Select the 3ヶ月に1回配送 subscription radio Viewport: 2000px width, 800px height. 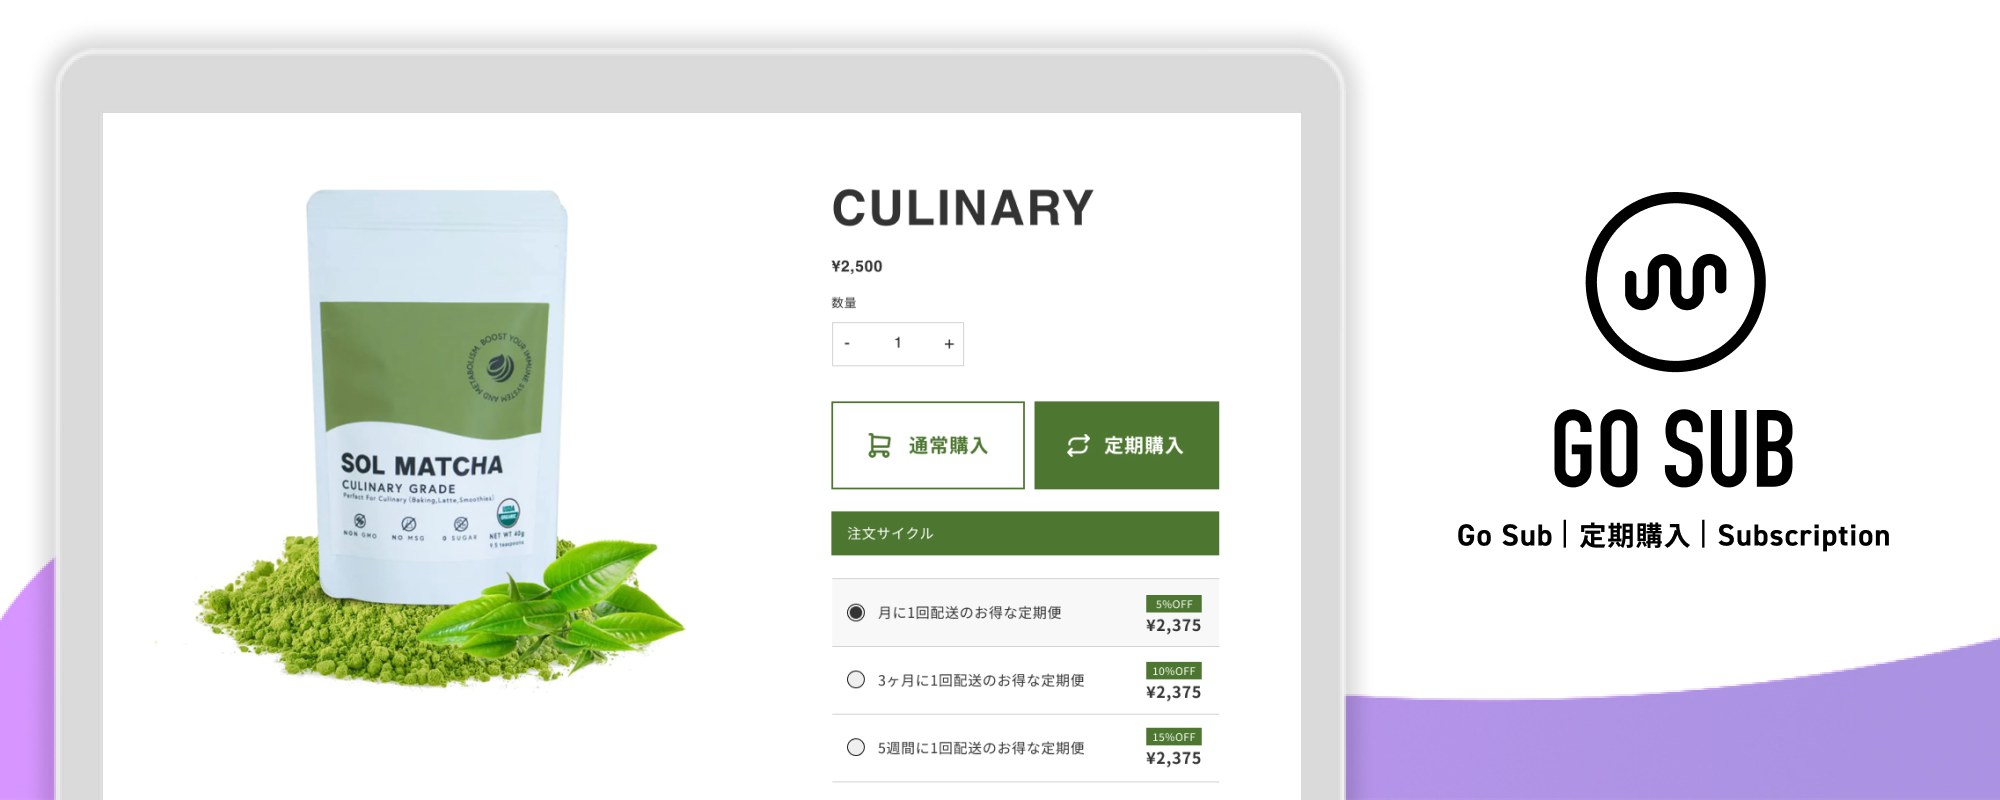[856, 680]
